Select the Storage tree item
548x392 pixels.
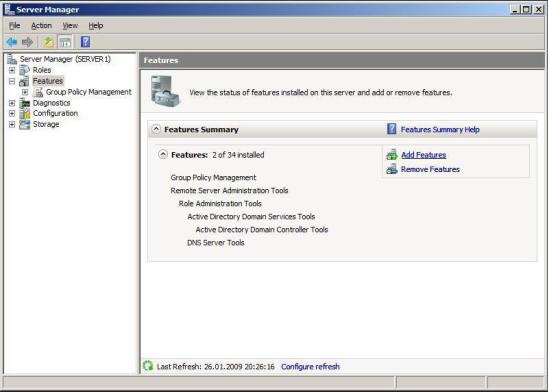click(46, 124)
